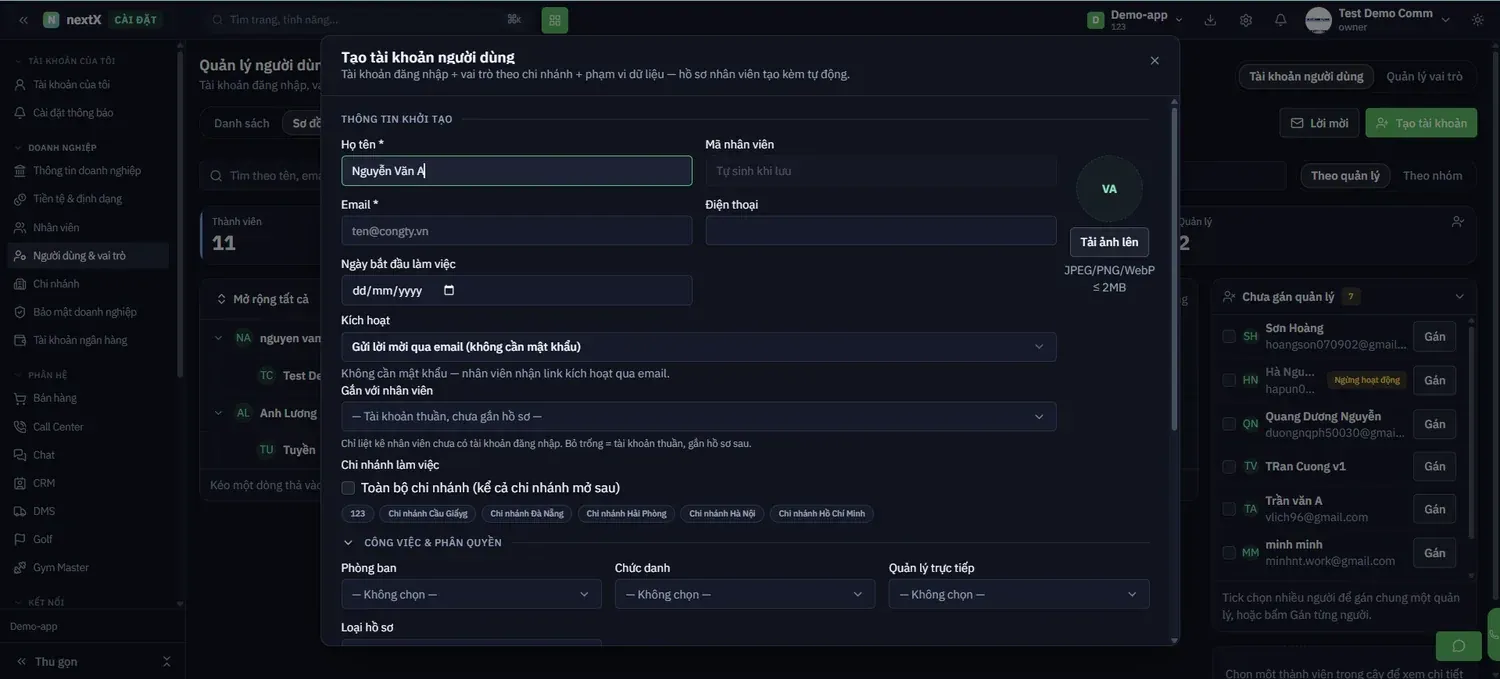Tick the Hà Ngu... user checkbox
The width and height of the screenshot is (1500, 679).
pos(1229,380)
